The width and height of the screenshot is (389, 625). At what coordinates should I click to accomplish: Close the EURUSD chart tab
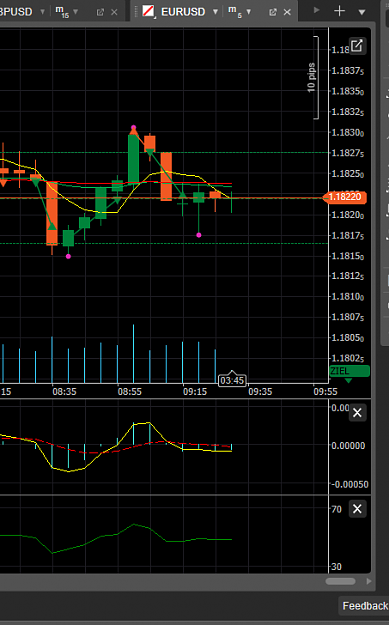click(287, 12)
